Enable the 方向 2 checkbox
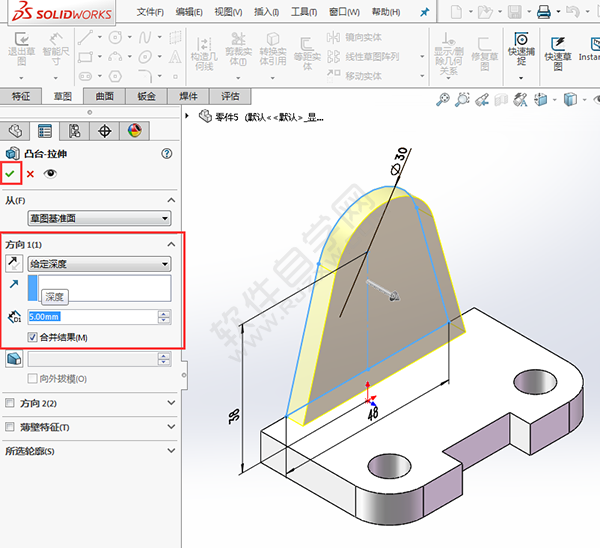 [10, 403]
